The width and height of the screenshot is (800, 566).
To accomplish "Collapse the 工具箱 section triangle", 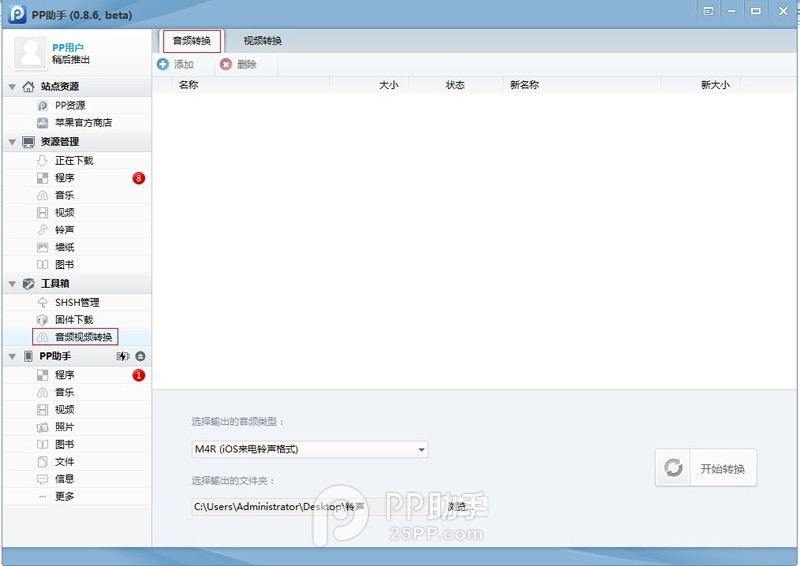I will pos(12,284).
